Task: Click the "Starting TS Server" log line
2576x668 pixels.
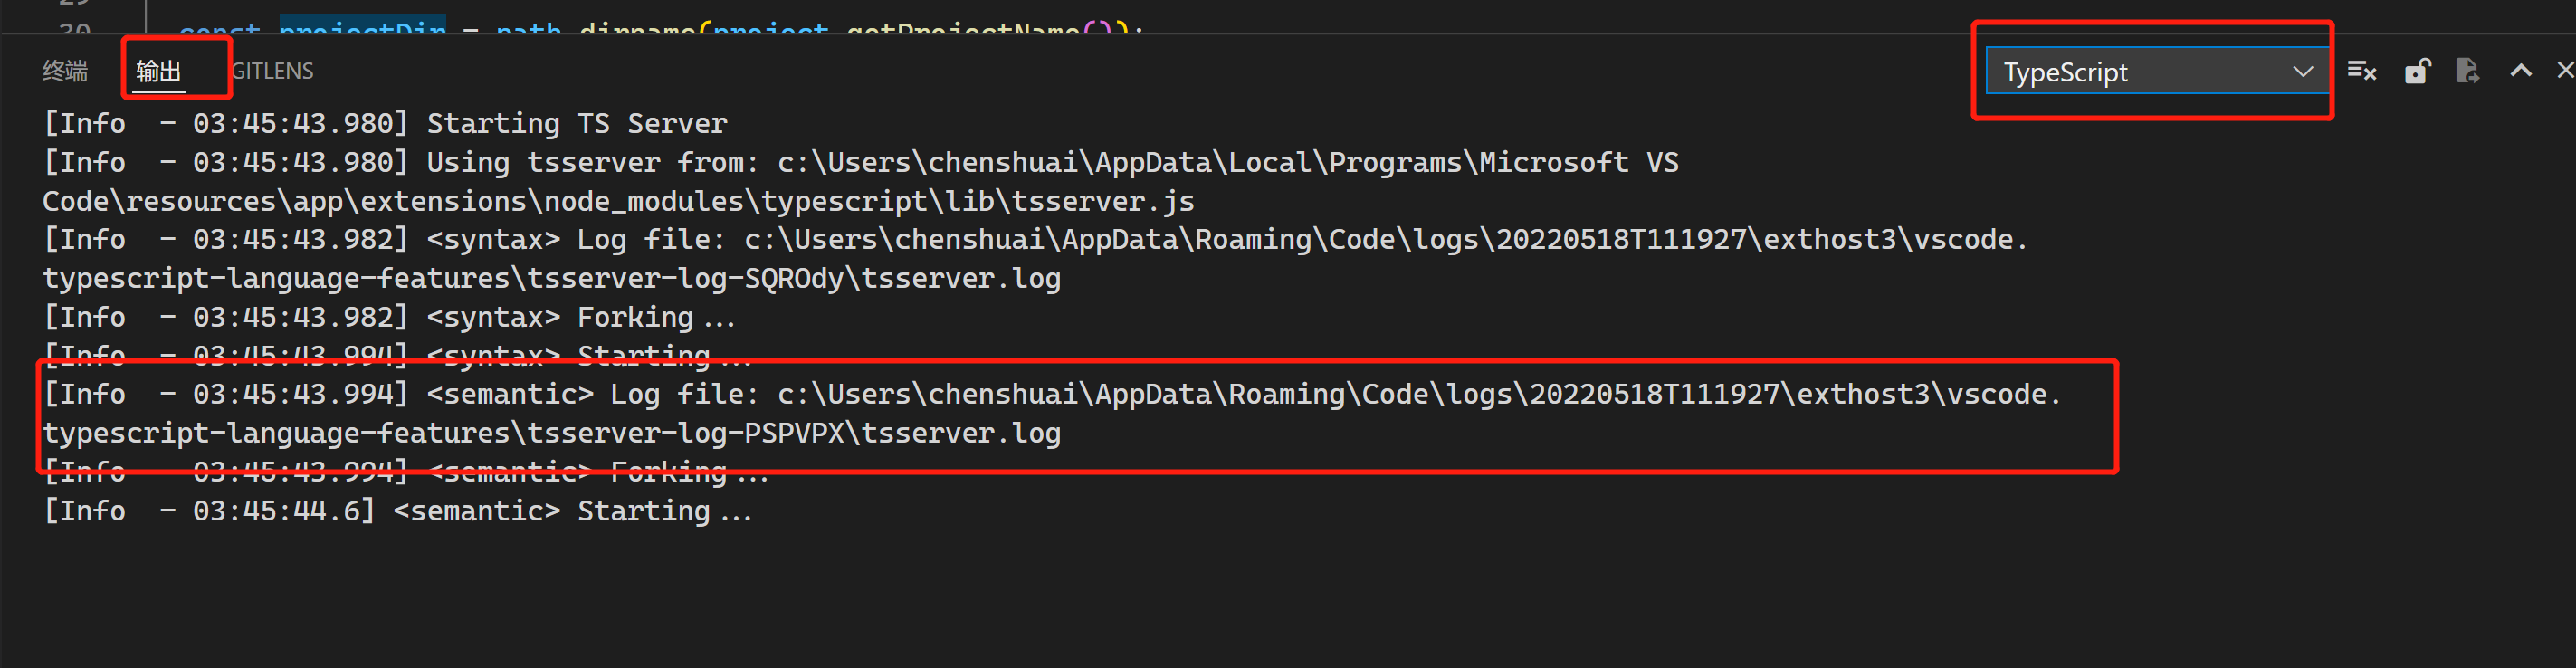Action: click(x=576, y=124)
